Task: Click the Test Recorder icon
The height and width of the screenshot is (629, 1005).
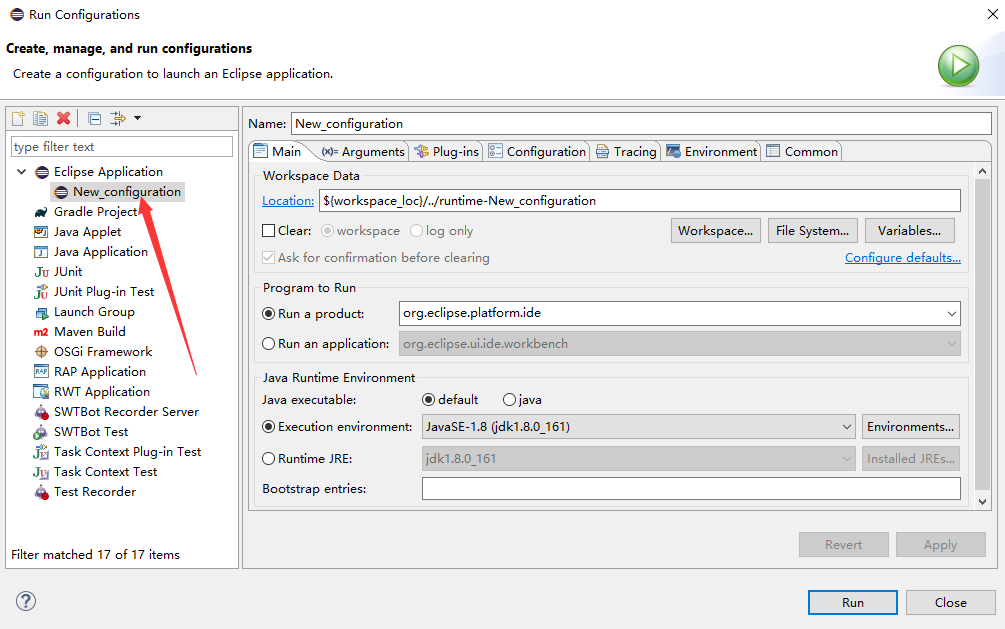Action: [41, 492]
